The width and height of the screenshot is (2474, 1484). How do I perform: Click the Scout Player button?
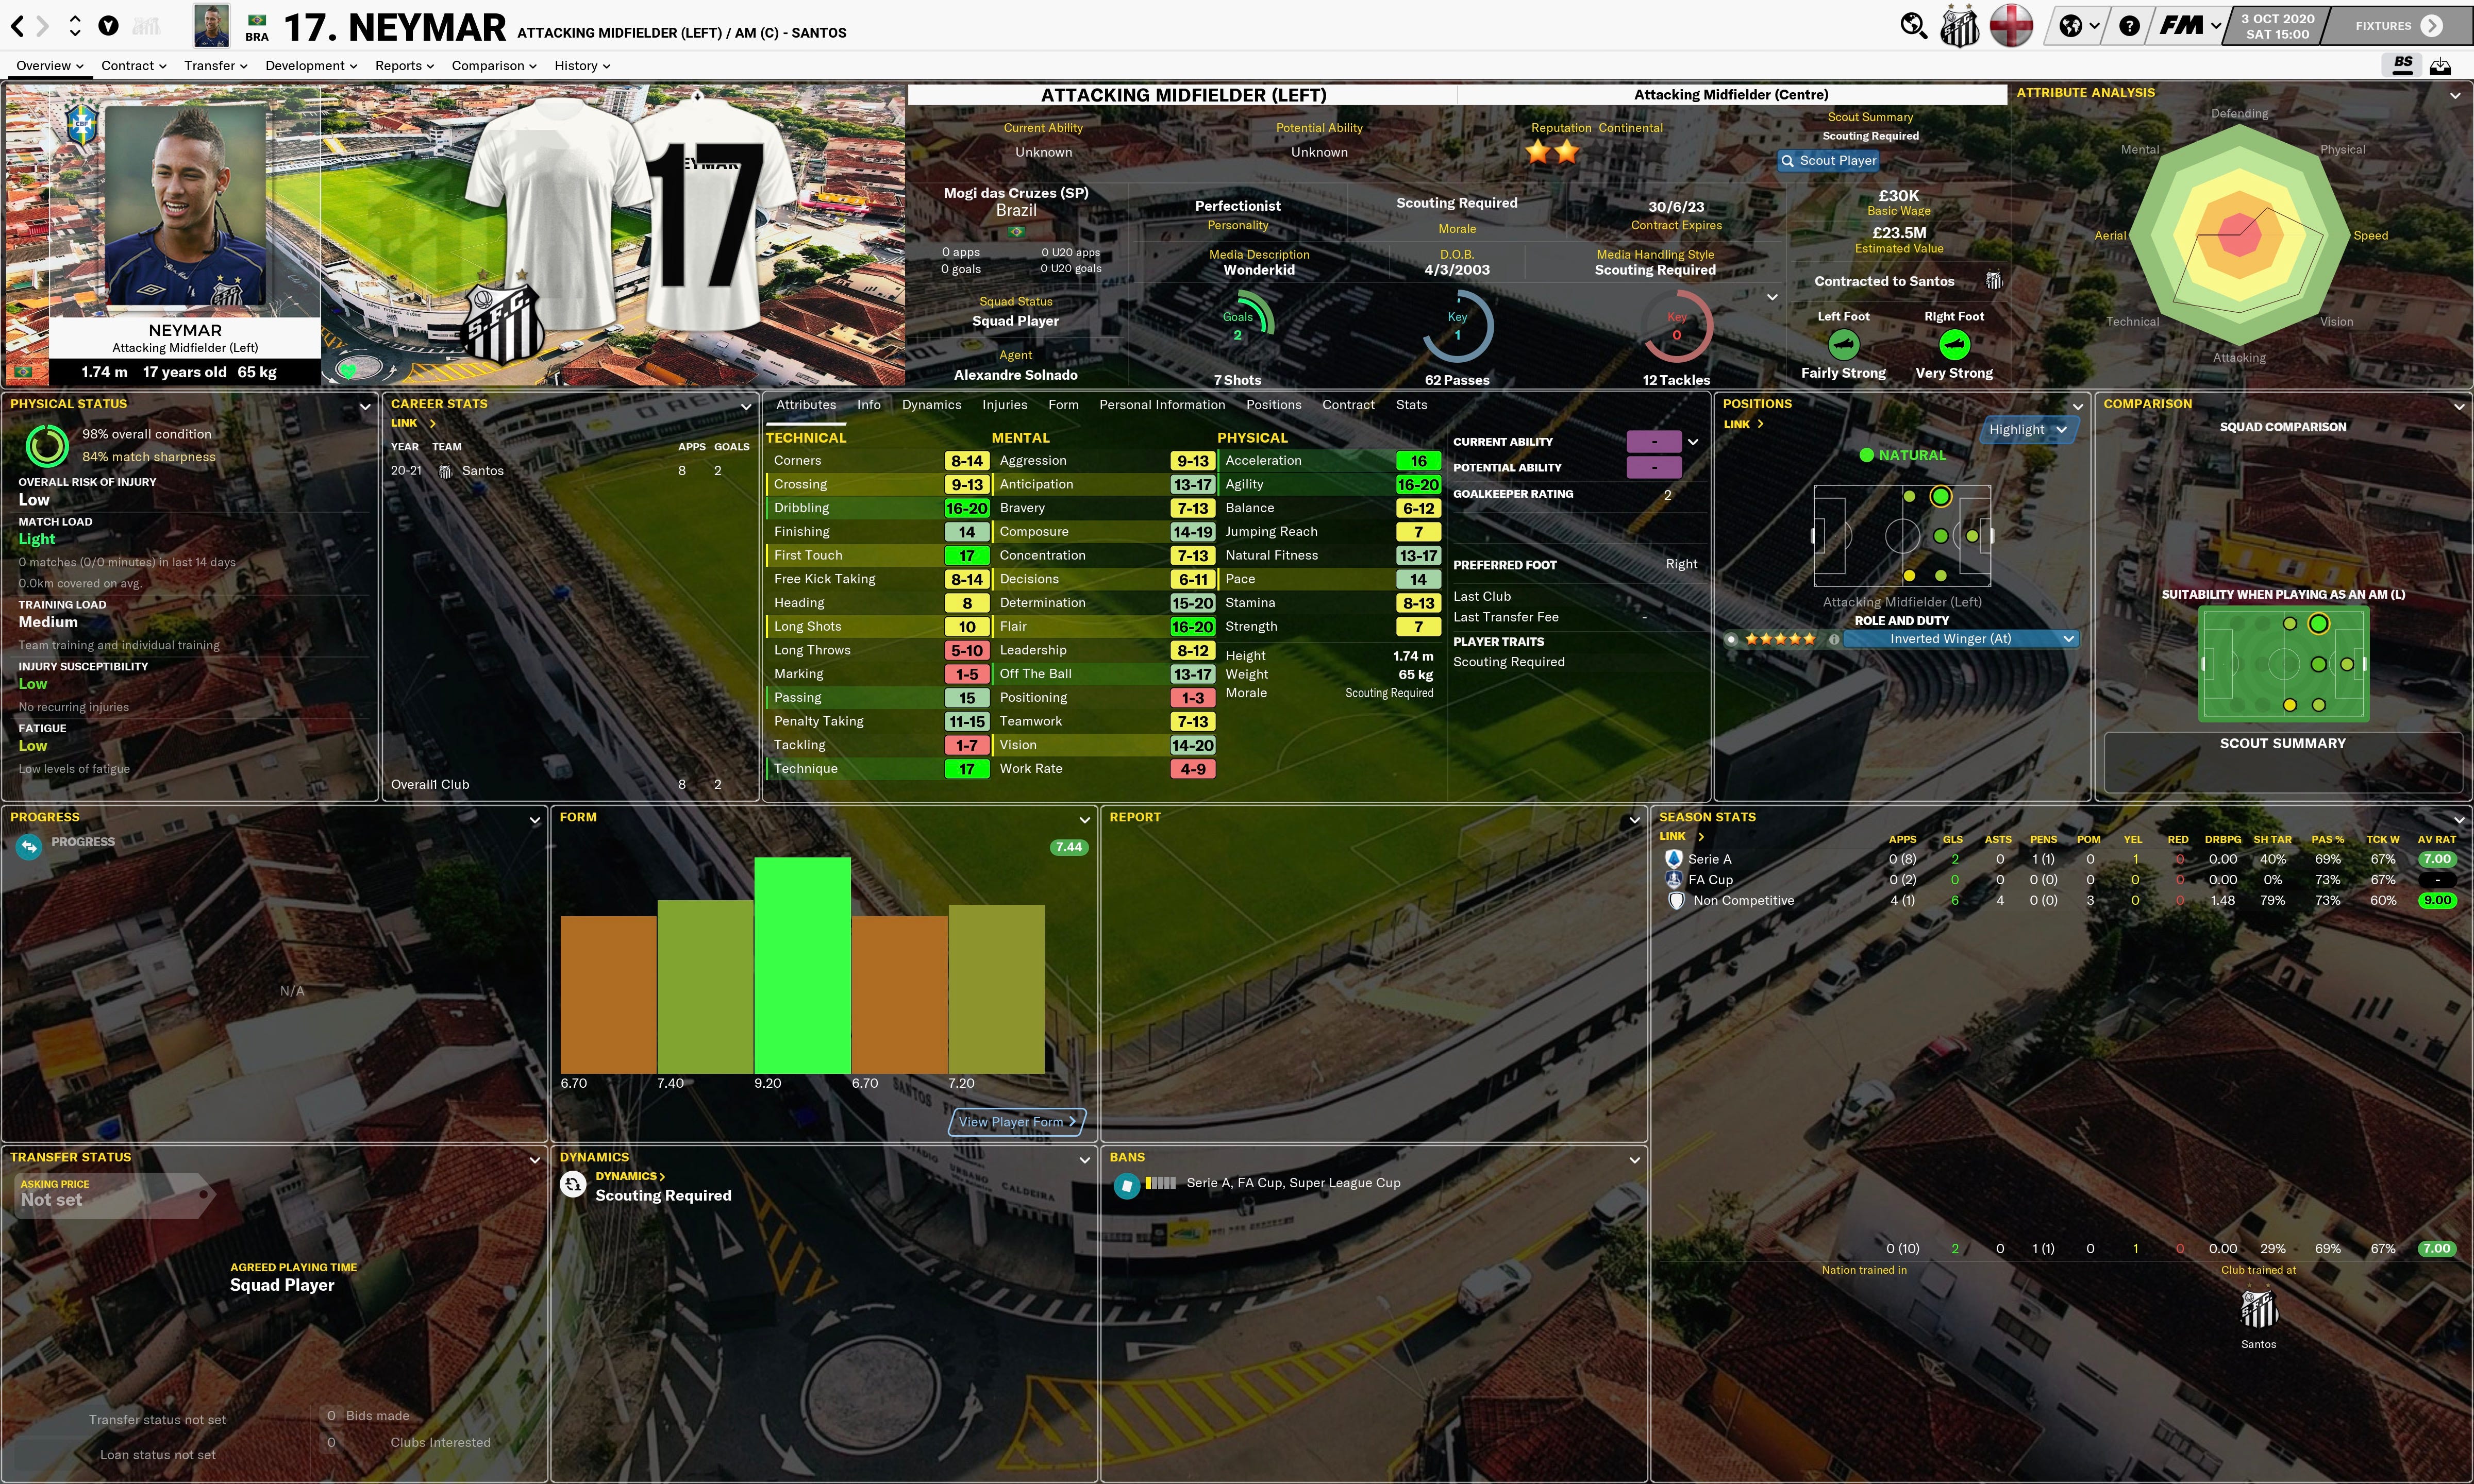tap(1828, 160)
